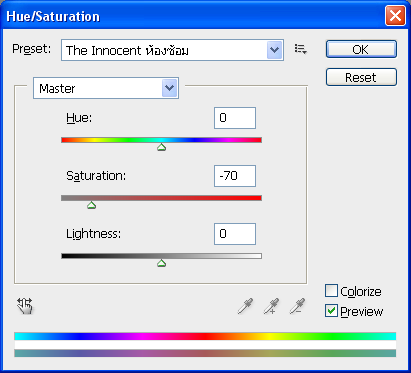Click the Saturation value field showing -70
The image size is (411, 373).
(x=235, y=176)
